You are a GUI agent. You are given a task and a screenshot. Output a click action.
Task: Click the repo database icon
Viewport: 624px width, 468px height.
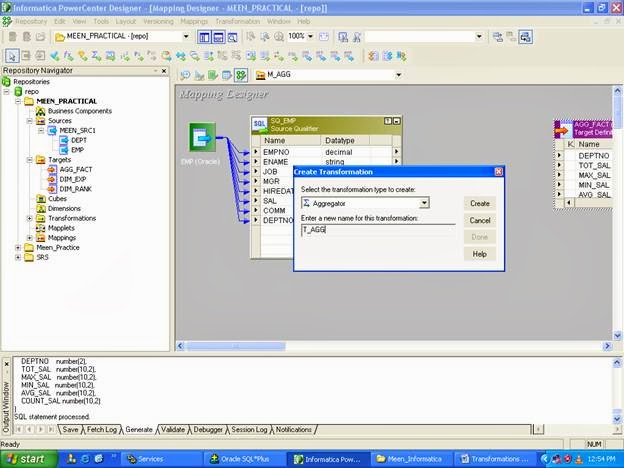[18, 92]
